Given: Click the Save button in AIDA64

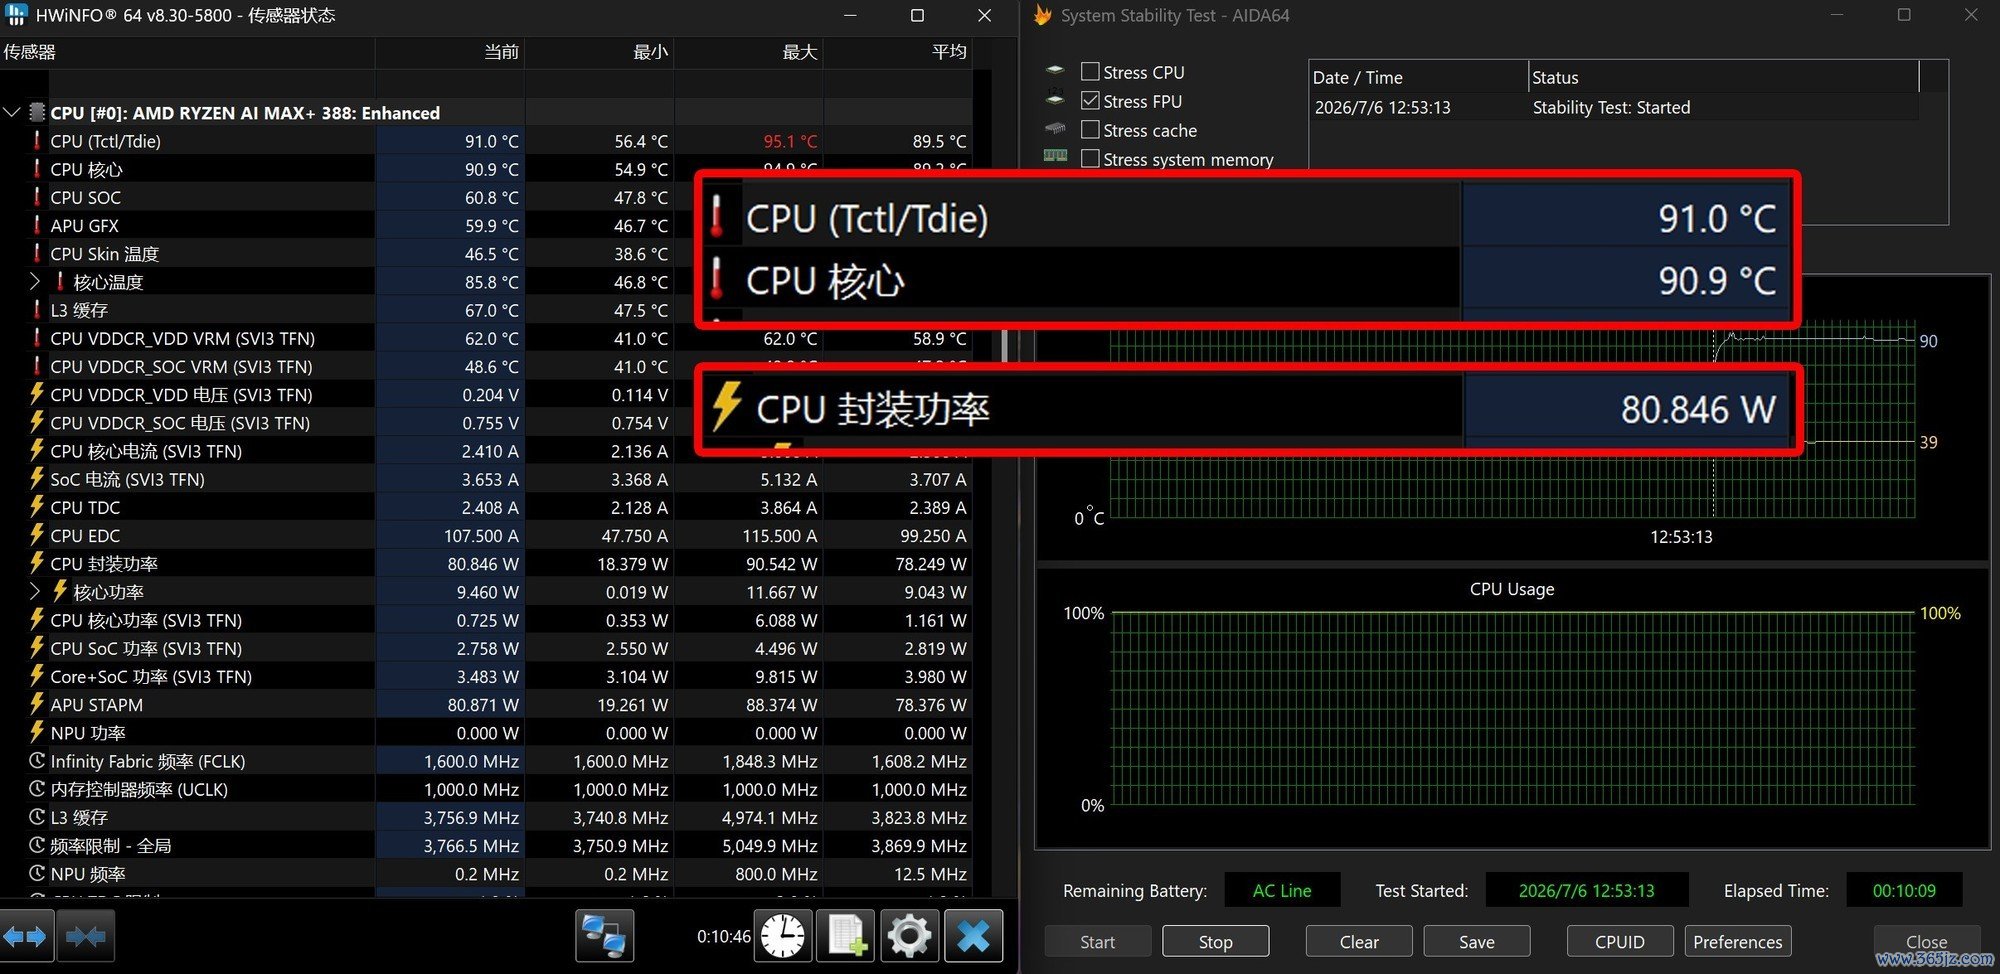Looking at the screenshot, I should (x=1477, y=941).
